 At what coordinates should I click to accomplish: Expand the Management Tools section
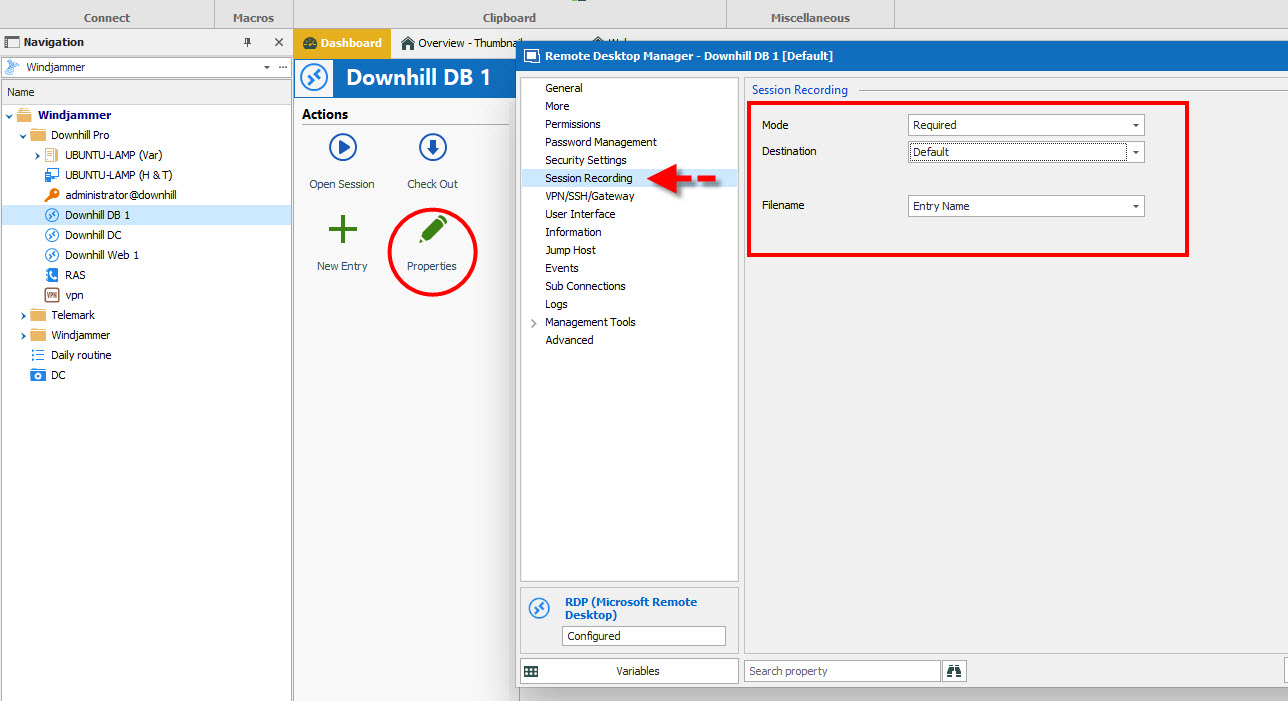pyautogui.click(x=534, y=323)
